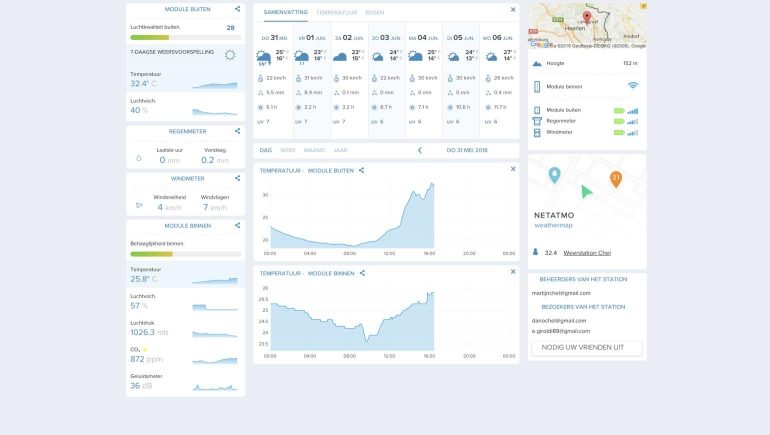The height and width of the screenshot is (435, 770).
Task: Click the Luchtkwaliteit buiten quality bar
Action: (184, 37)
